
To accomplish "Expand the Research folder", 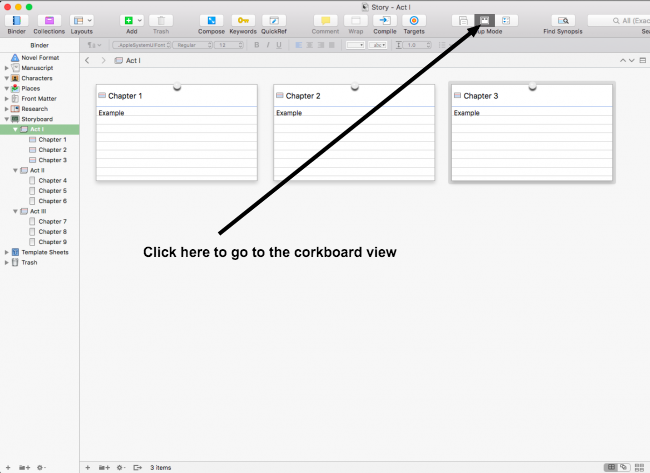I will [7, 109].
